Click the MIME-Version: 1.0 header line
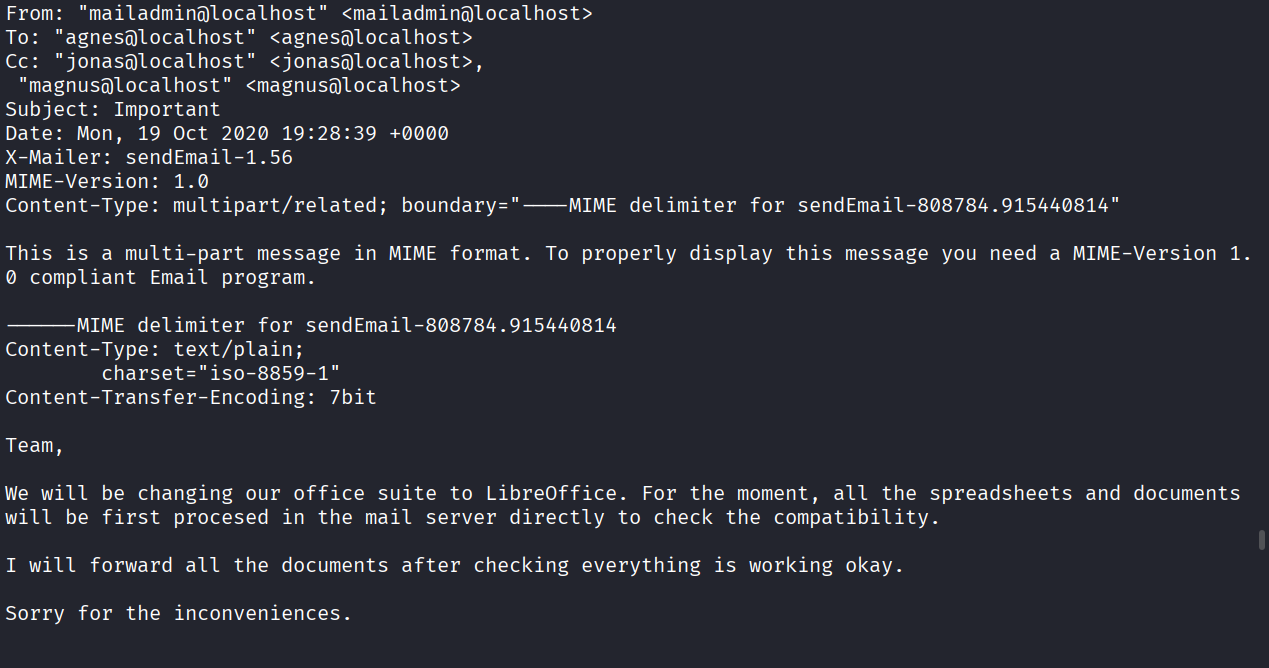 (107, 182)
